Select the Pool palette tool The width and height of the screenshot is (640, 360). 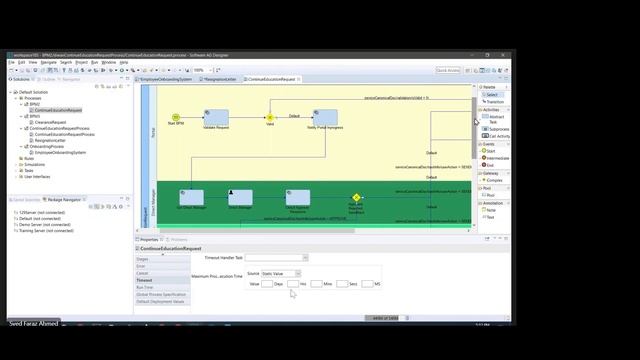[x=489, y=195]
